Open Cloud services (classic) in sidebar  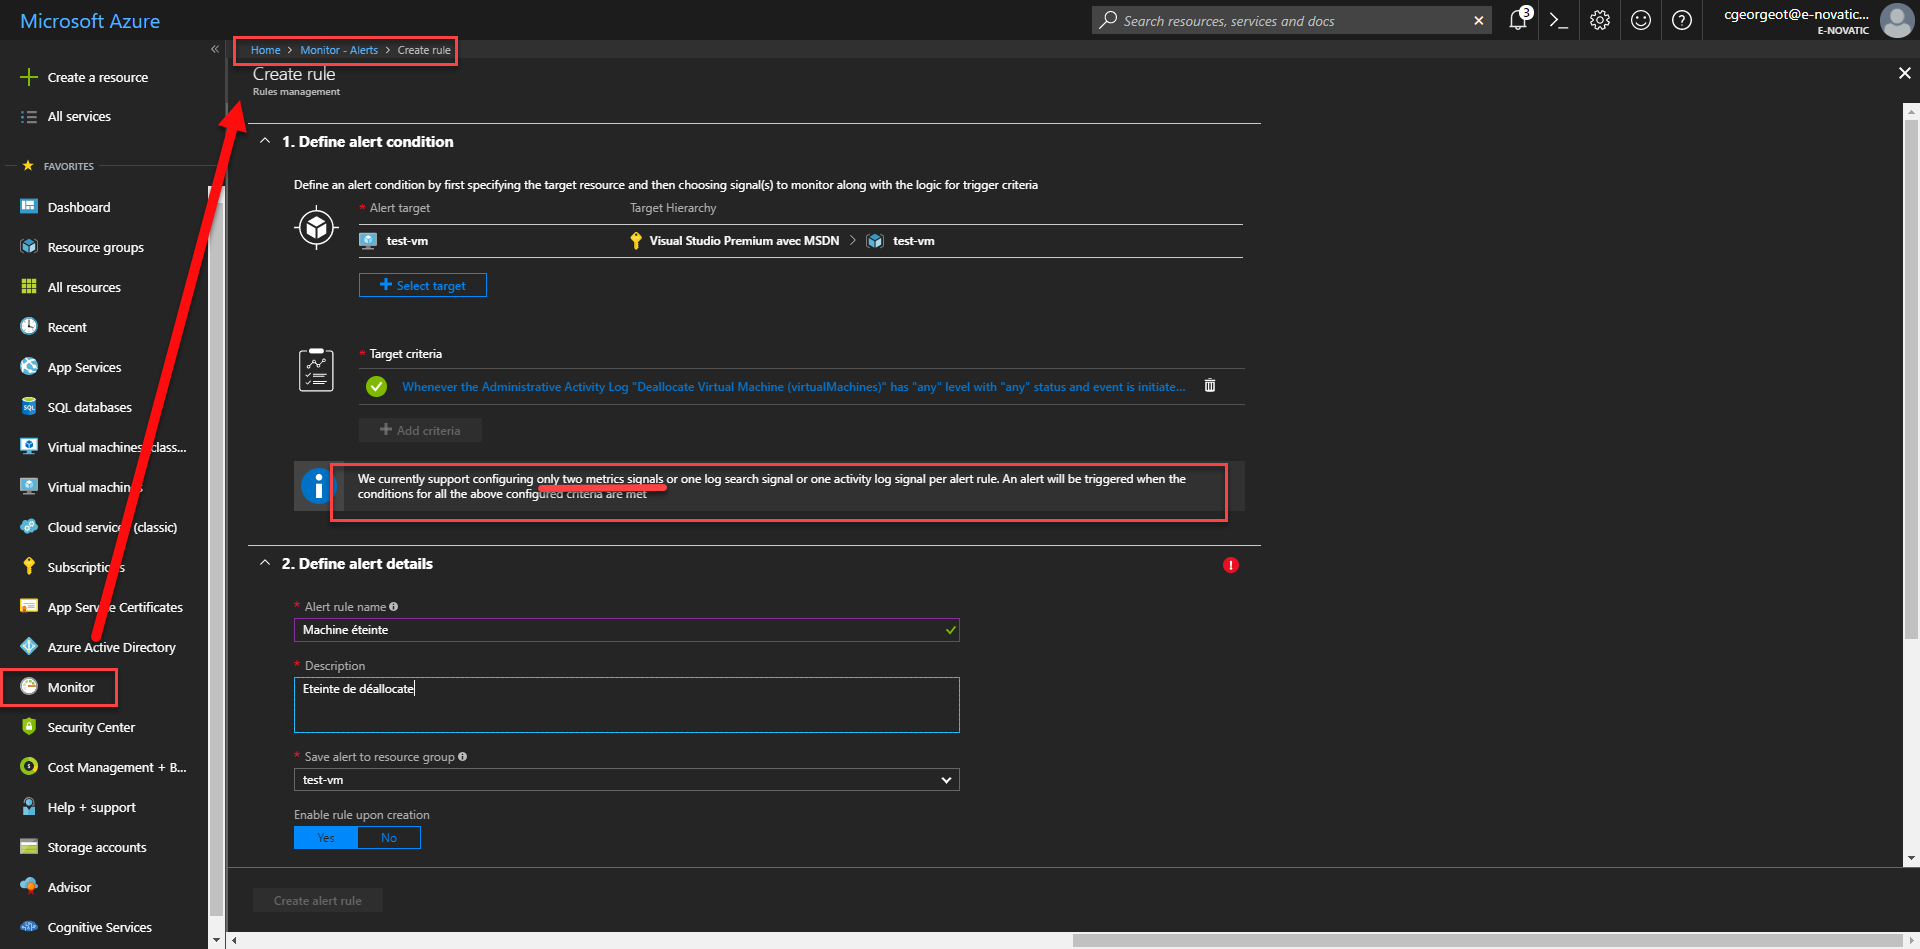(112, 527)
